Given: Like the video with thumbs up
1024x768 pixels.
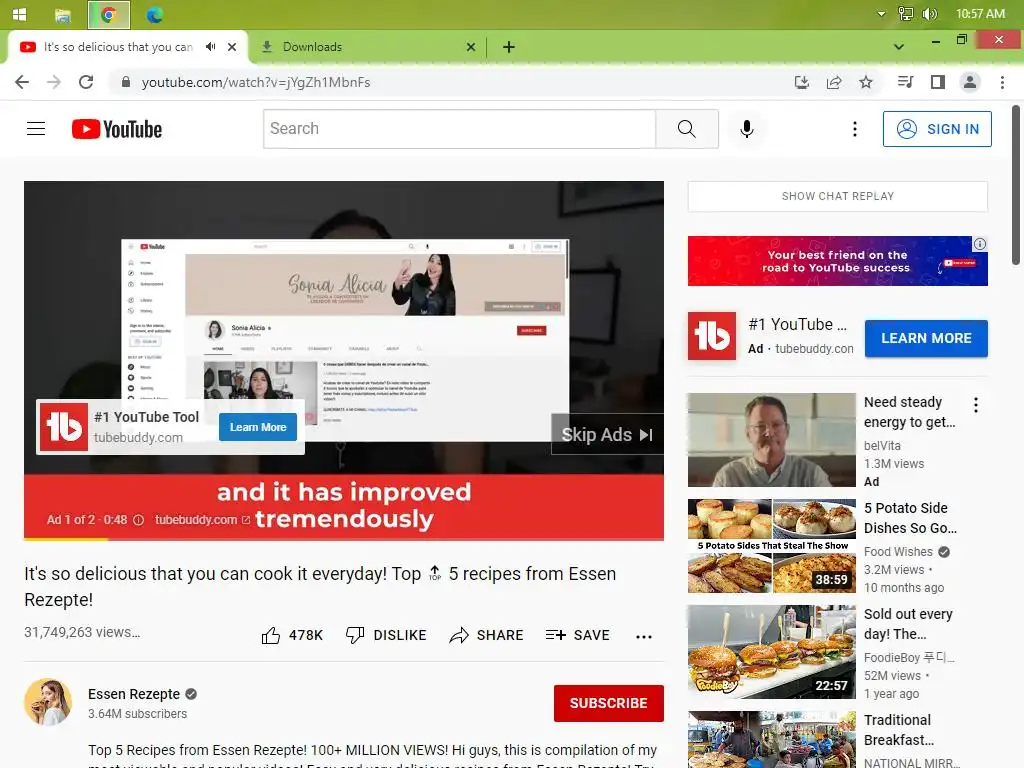Looking at the screenshot, I should pyautogui.click(x=291, y=635).
